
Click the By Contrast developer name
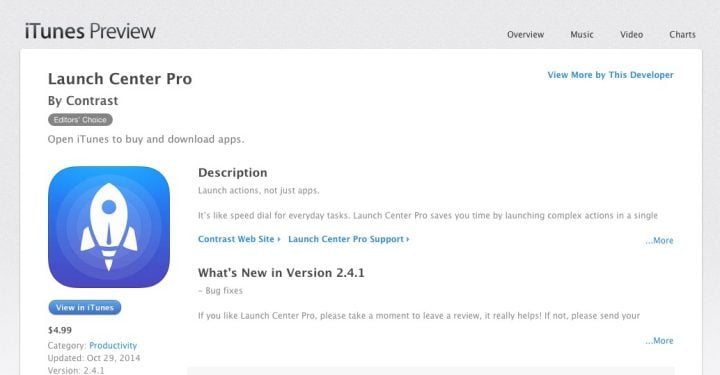[x=83, y=101]
